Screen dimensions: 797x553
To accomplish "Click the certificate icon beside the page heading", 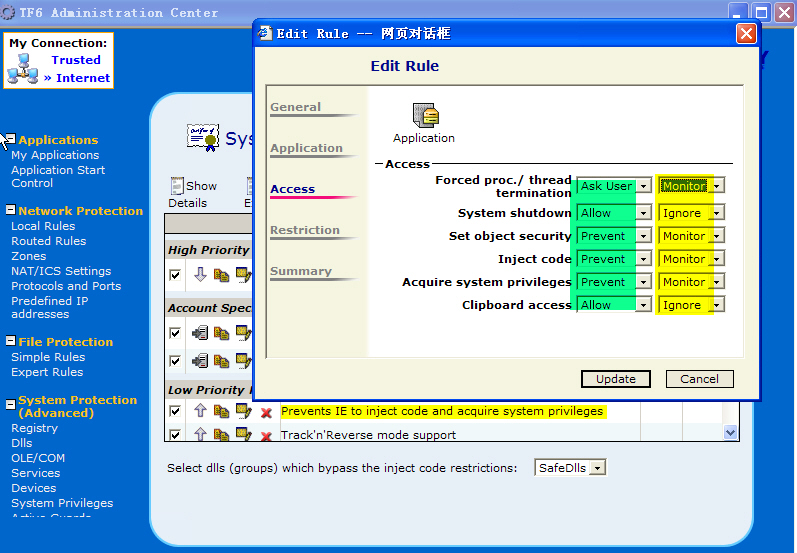I will [x=202, y=137].
